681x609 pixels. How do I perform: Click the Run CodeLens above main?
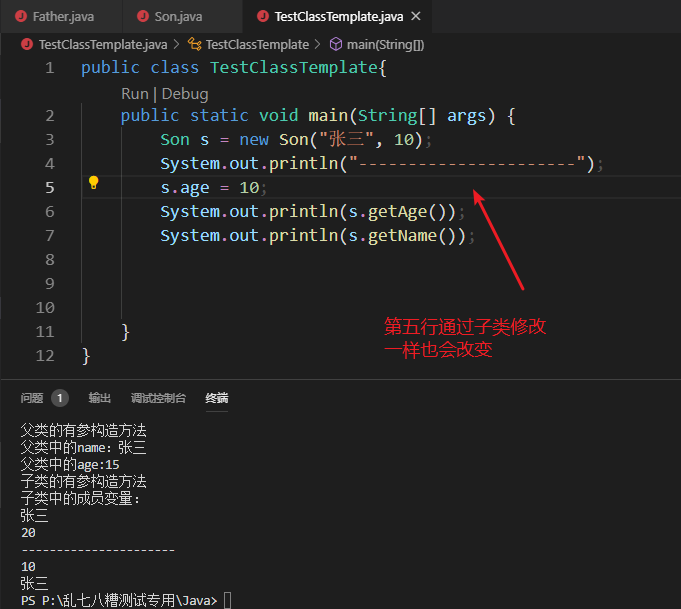pyautogui.click(x=134, y=93)
